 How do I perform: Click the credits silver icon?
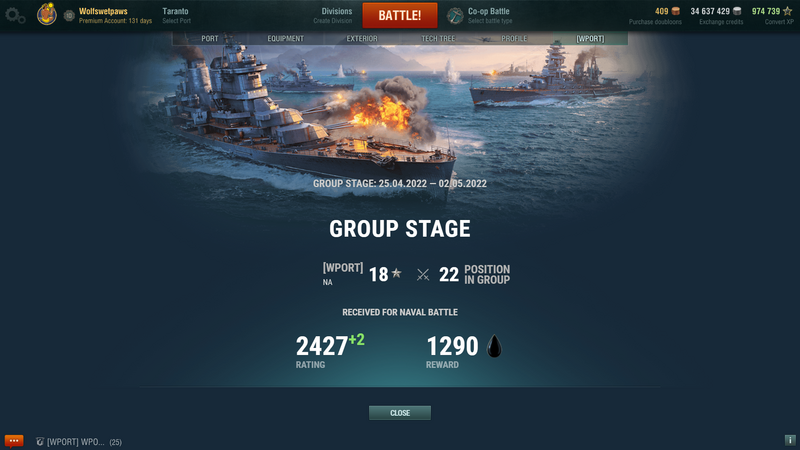pyautogui.click(x=737, y=11)
